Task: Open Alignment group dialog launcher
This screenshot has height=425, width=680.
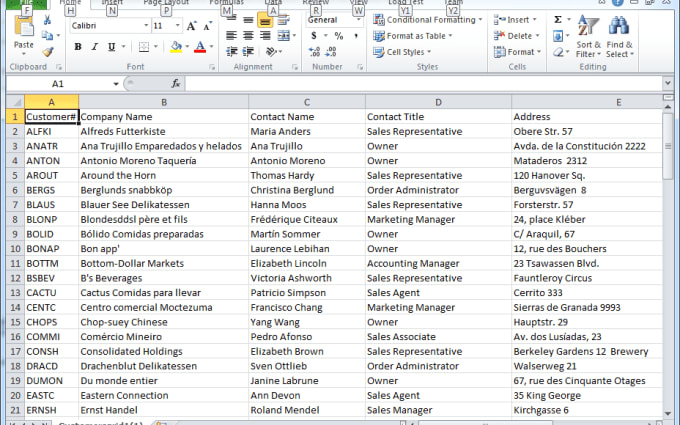Action: (295, 67)
